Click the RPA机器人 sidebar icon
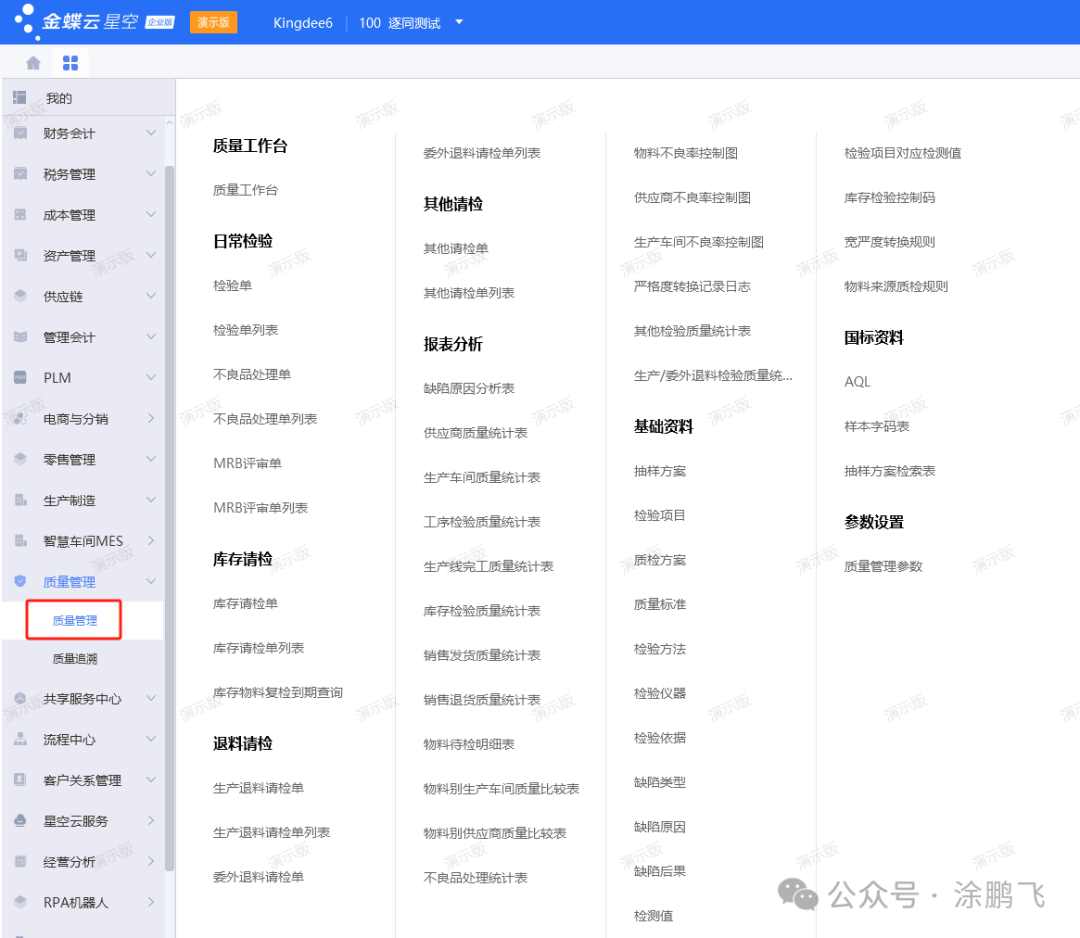 coord(20,902)
